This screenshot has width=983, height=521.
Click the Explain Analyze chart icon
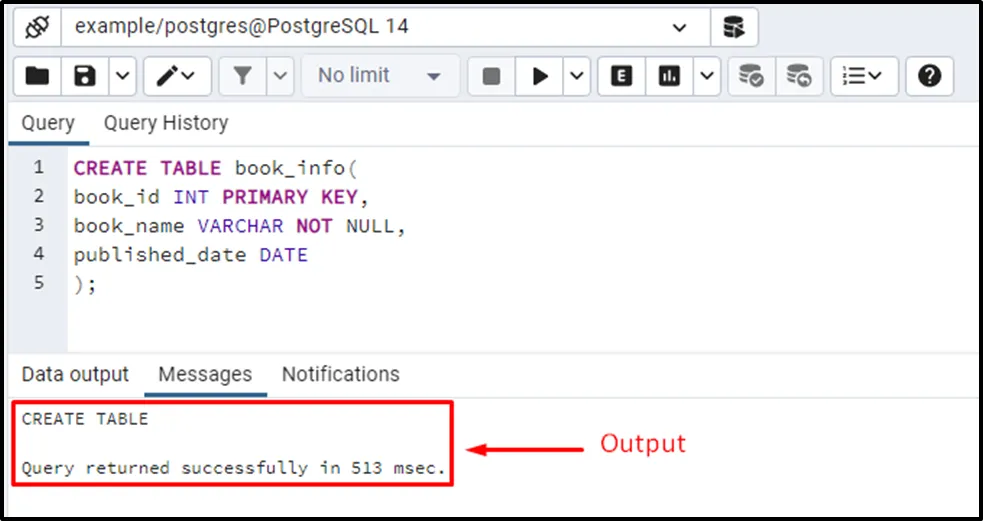point(669,76)
